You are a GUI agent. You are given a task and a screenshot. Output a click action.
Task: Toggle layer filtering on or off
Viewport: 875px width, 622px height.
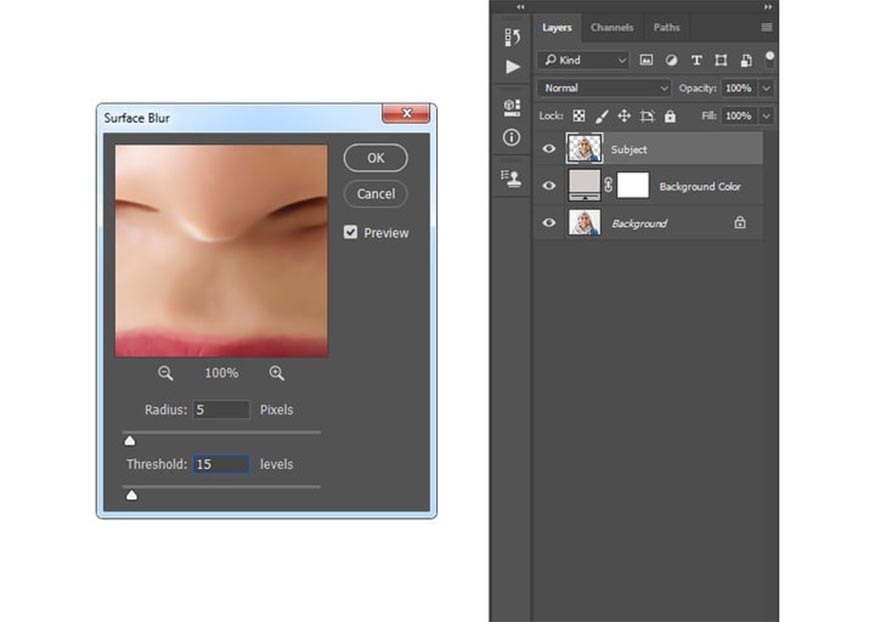click(x=770, y=59)
